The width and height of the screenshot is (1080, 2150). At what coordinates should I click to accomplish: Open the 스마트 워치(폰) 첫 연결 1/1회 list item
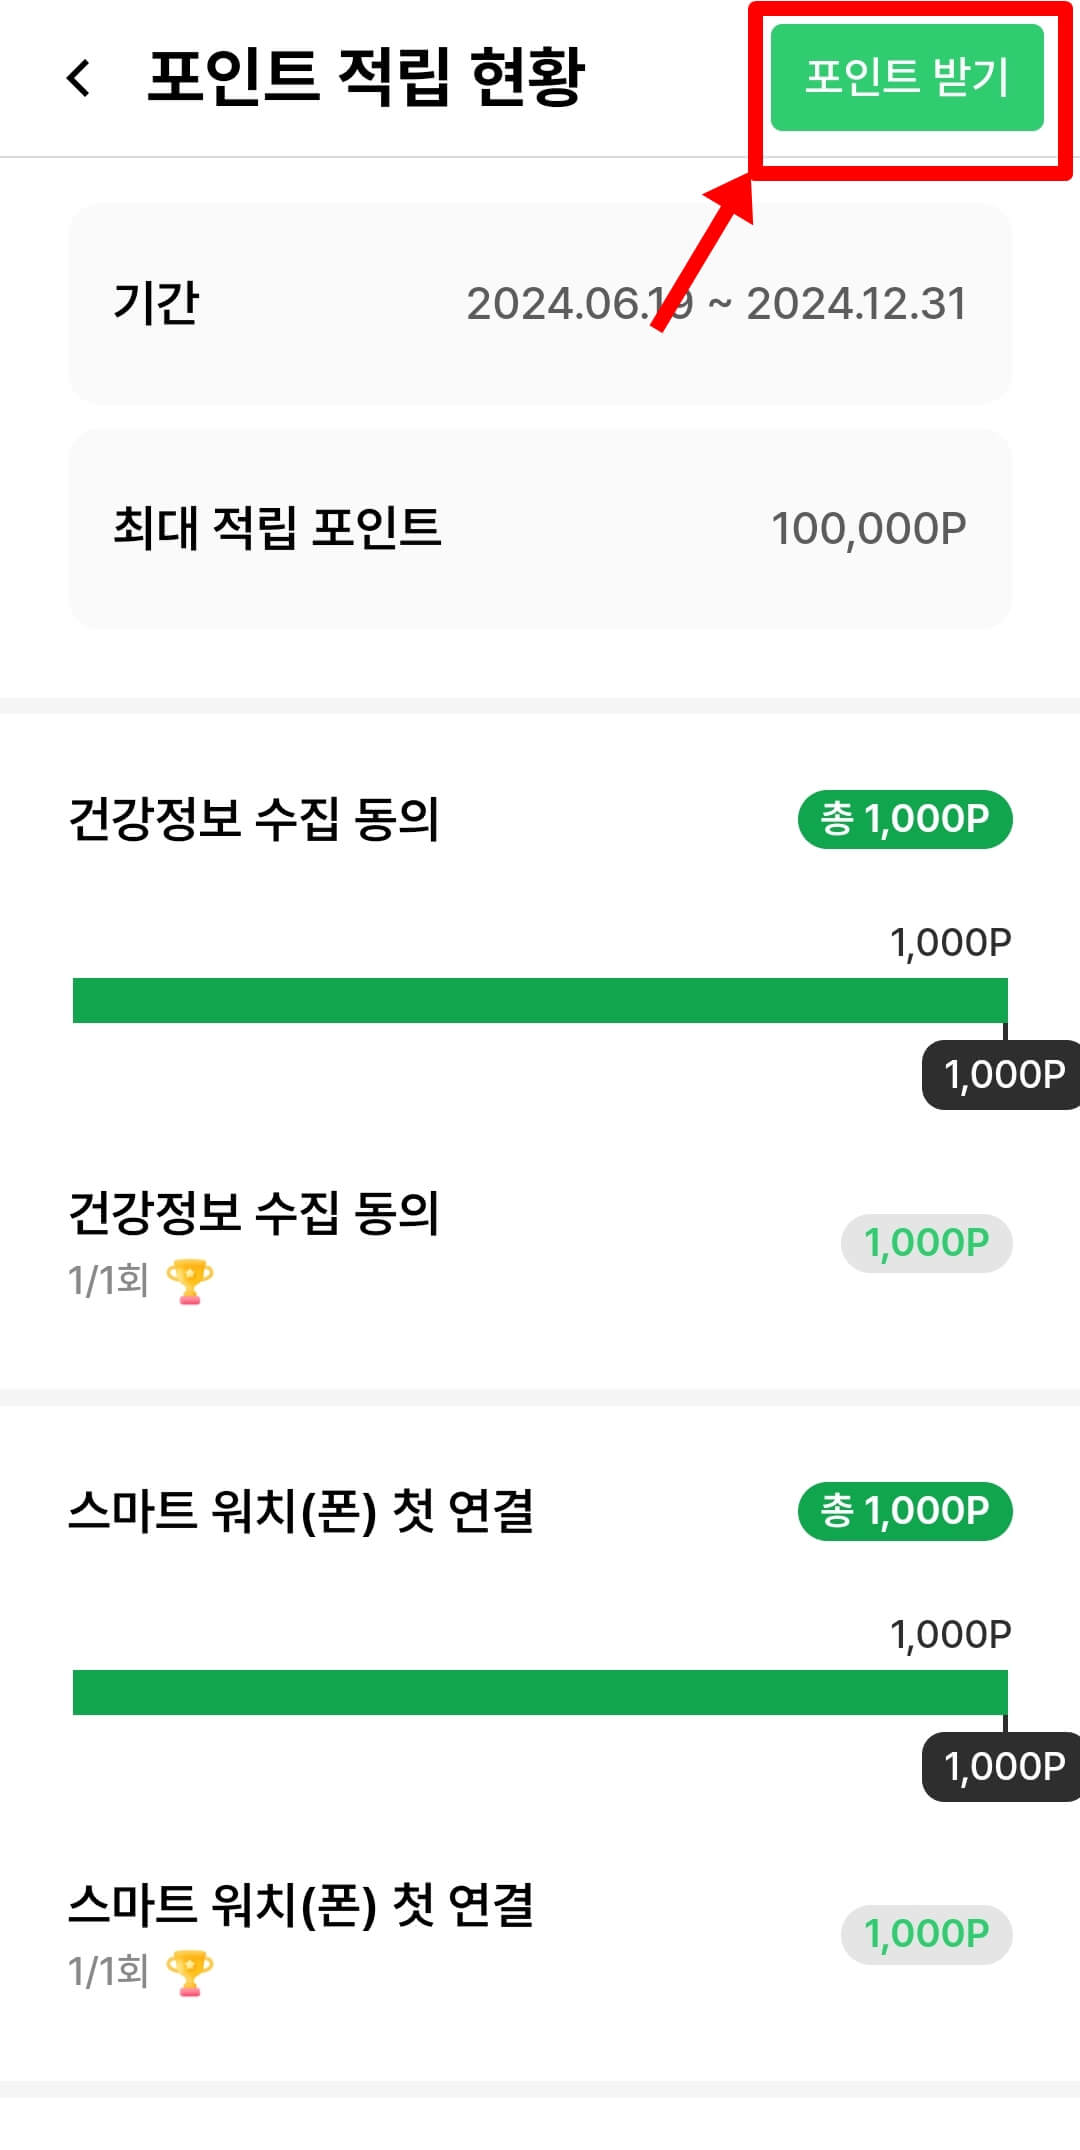tap(540, 1937)
